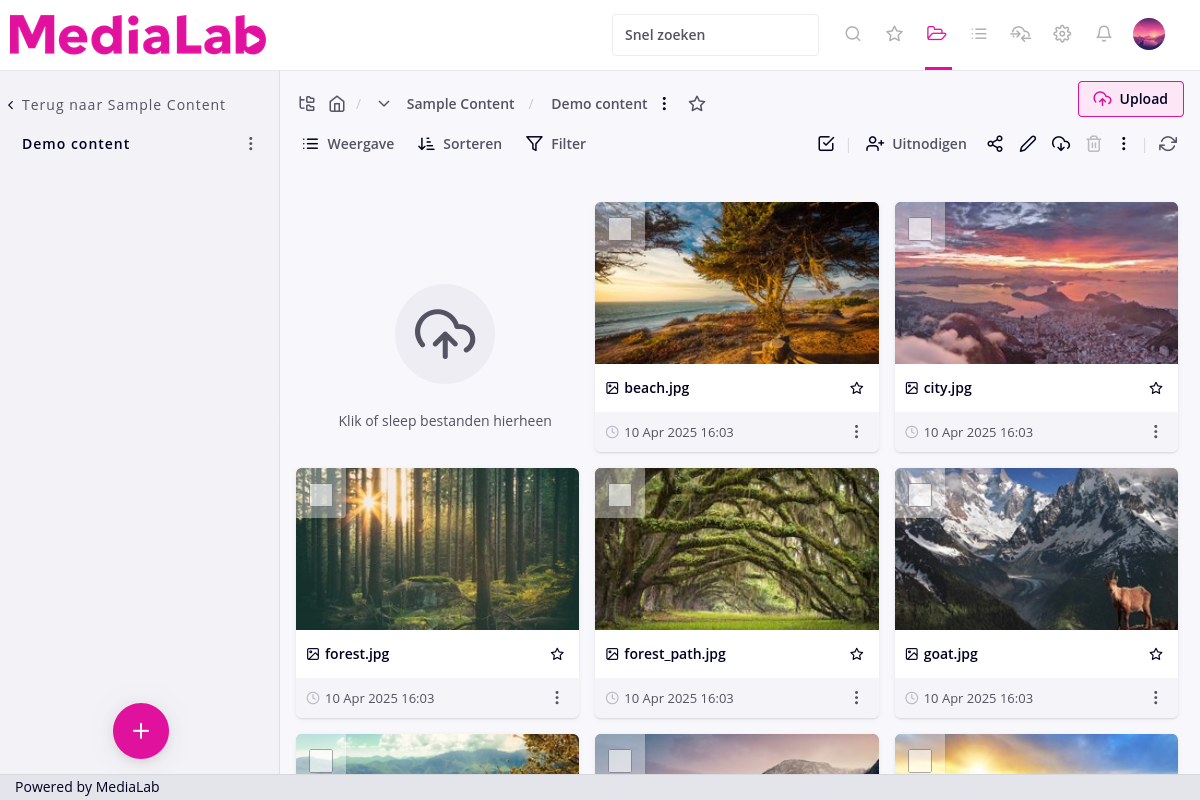Click the Snel zoeken search field
Viewport: 1200px width, 800px height.
[x=715, y=34]
